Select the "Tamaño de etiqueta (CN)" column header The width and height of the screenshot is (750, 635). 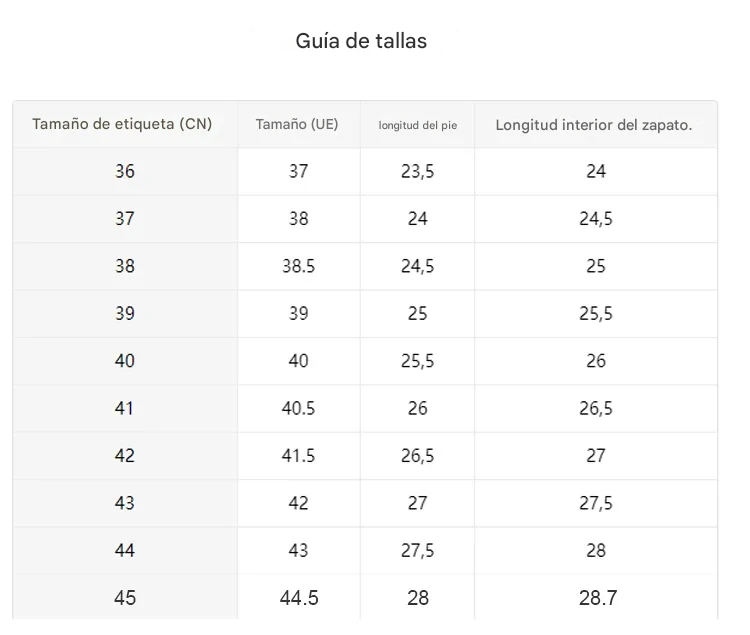point(122,125)
